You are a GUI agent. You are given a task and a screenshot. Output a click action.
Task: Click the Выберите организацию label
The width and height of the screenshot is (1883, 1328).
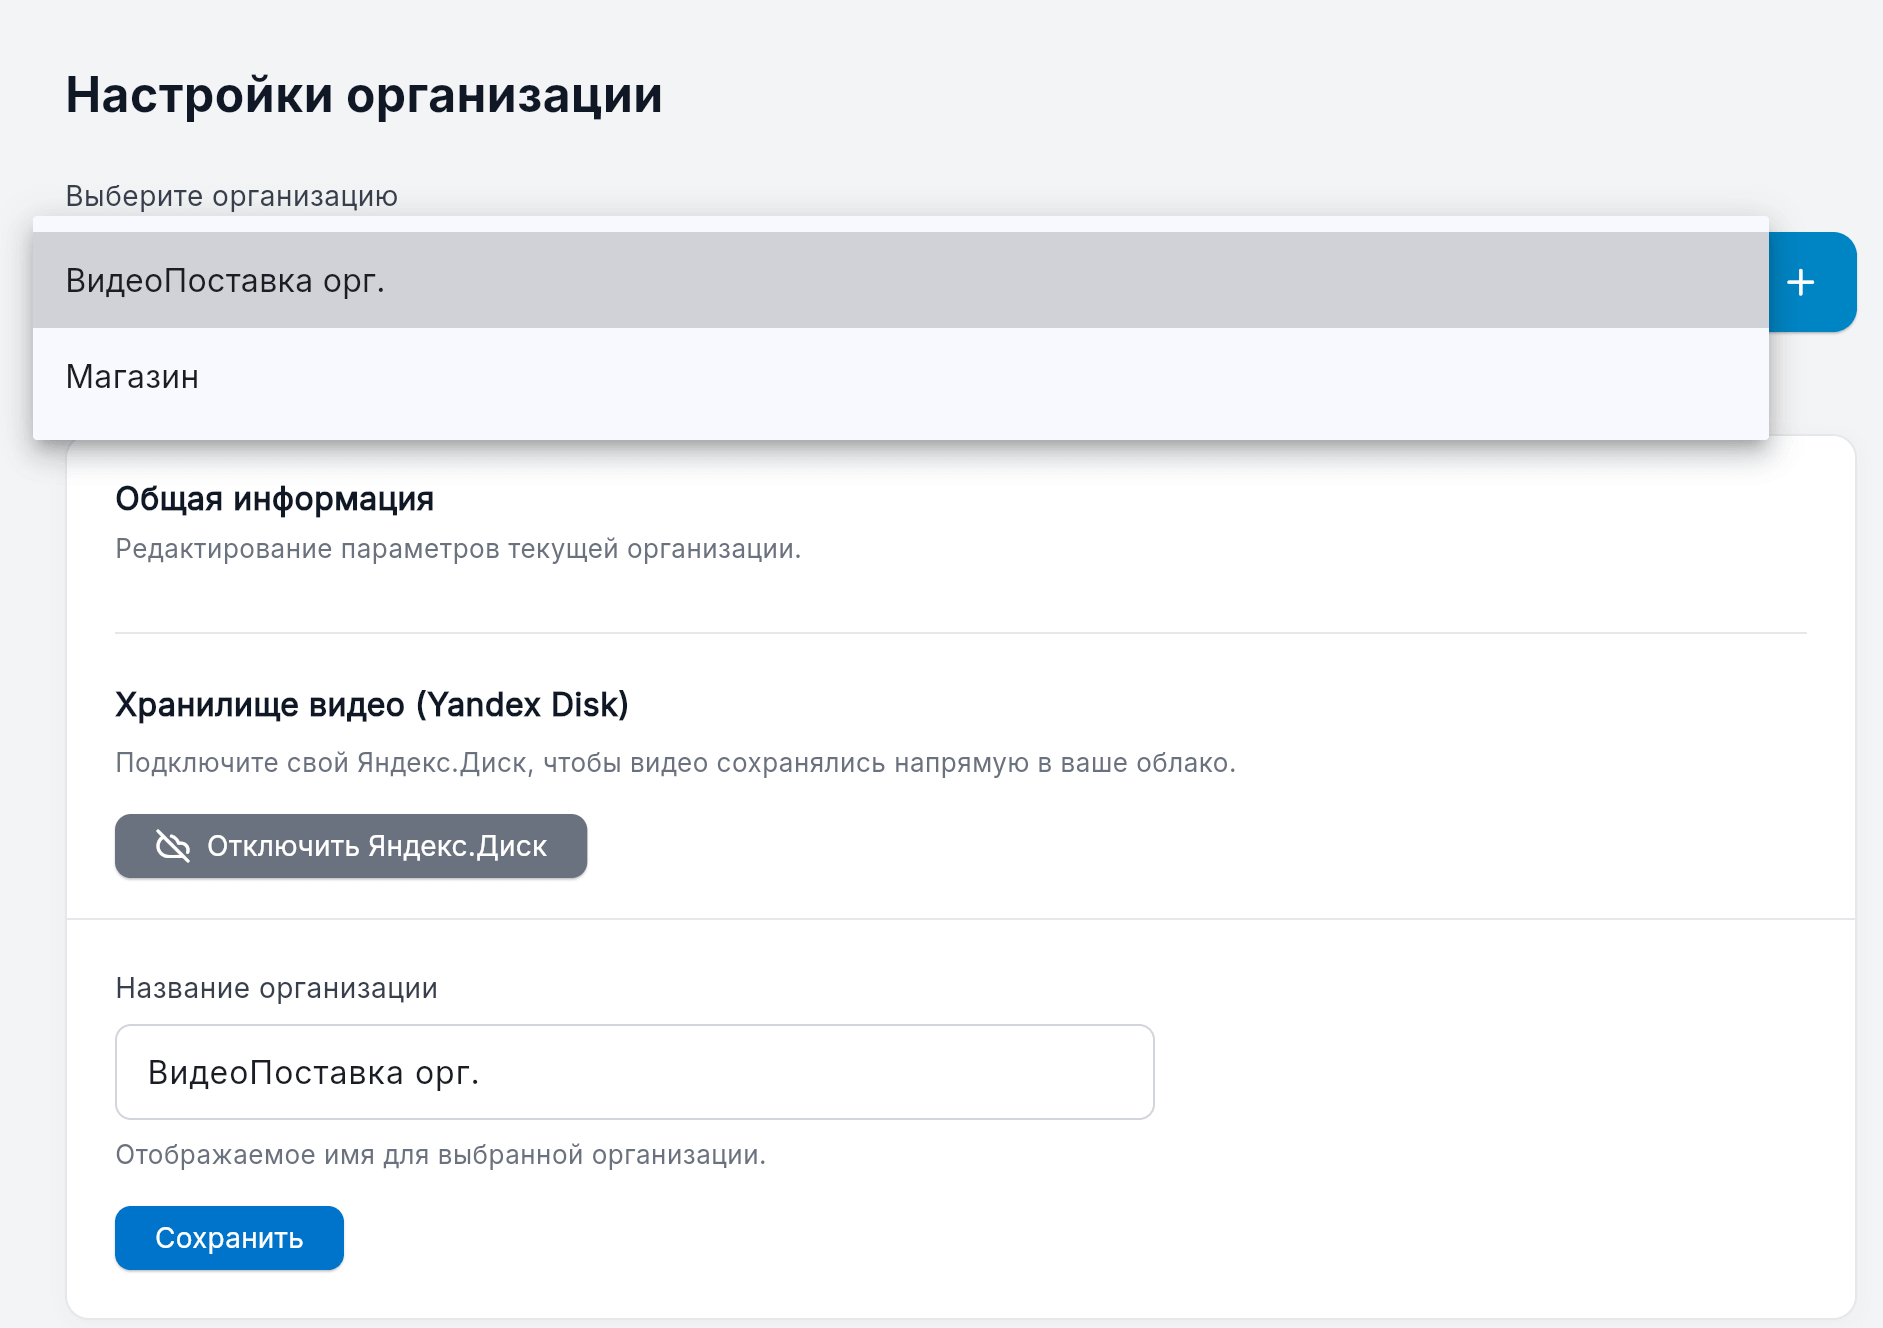pyautogui.click(x=232, y=196)
